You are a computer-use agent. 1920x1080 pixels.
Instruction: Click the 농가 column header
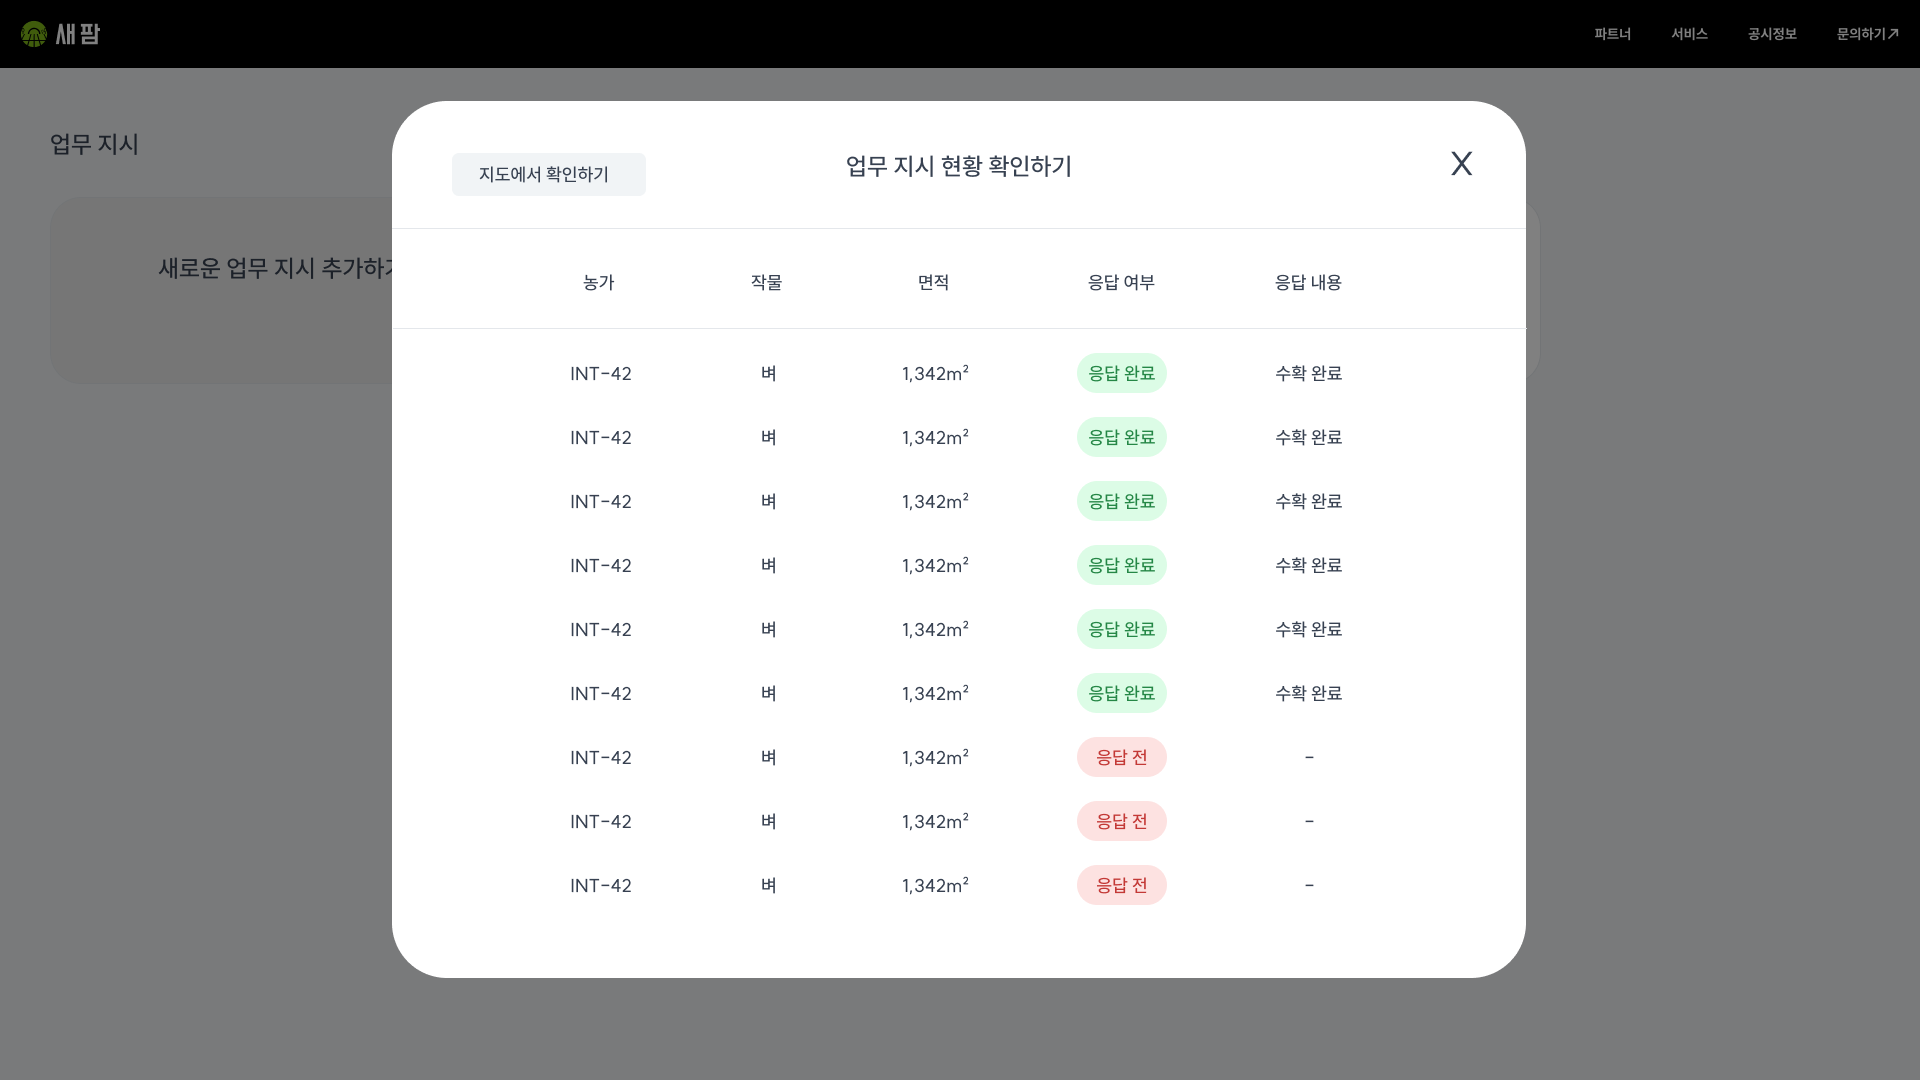click(x=599, y=282)
